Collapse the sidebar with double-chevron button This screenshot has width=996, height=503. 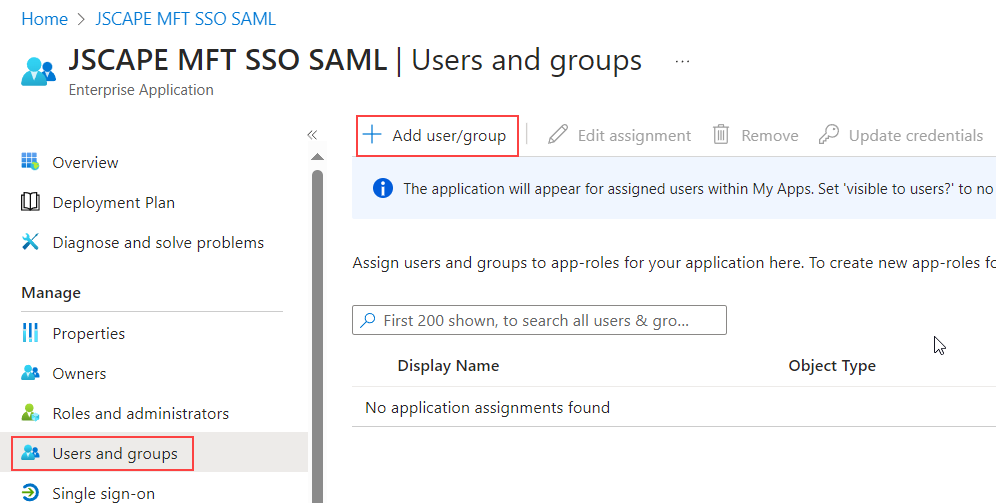tap(312, 135)
